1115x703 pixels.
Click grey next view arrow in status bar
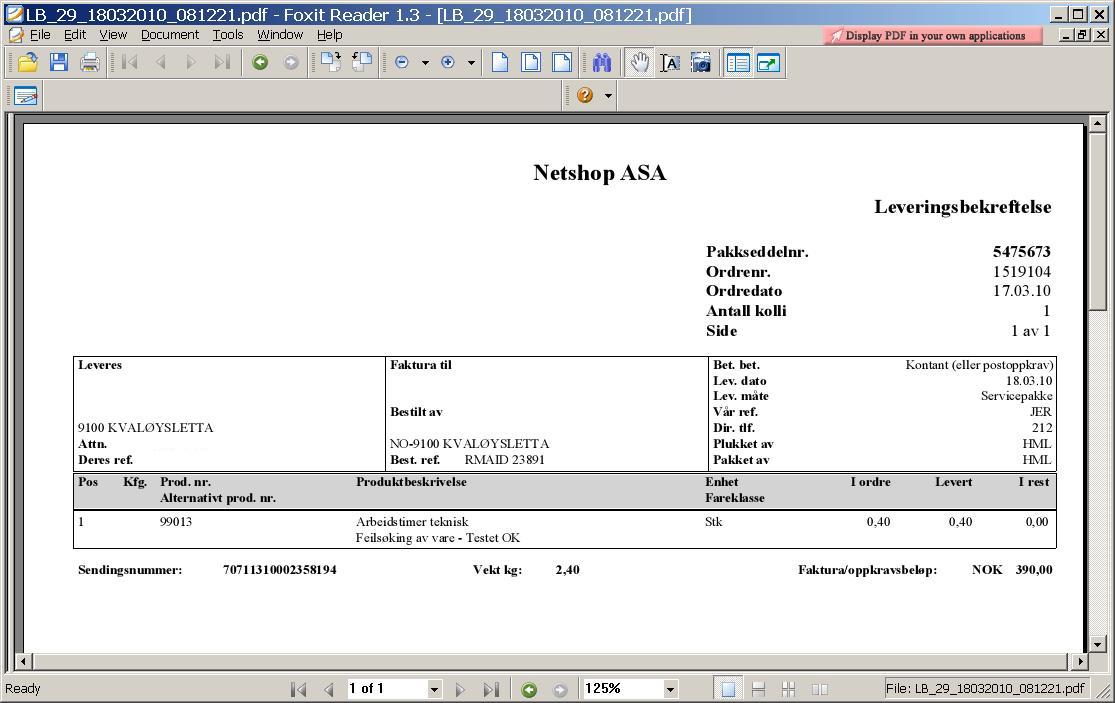coord(560,689)
